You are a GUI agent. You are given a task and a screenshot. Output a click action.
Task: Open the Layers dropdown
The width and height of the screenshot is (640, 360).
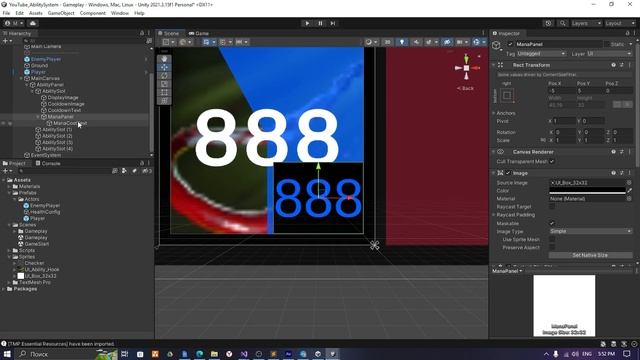point(586,23)
